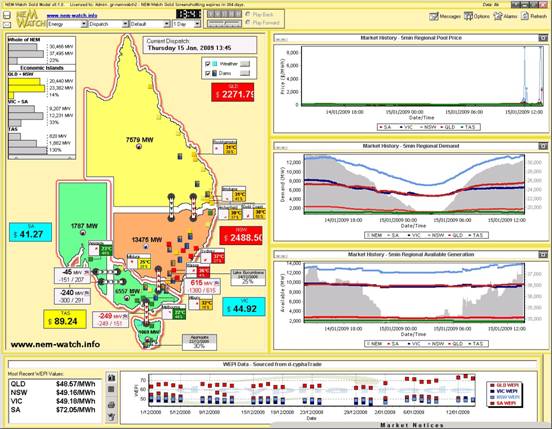The image size is (552, 429).
Task: Click the Melbourne 22°C weather icon
Action: pos(175,313)
